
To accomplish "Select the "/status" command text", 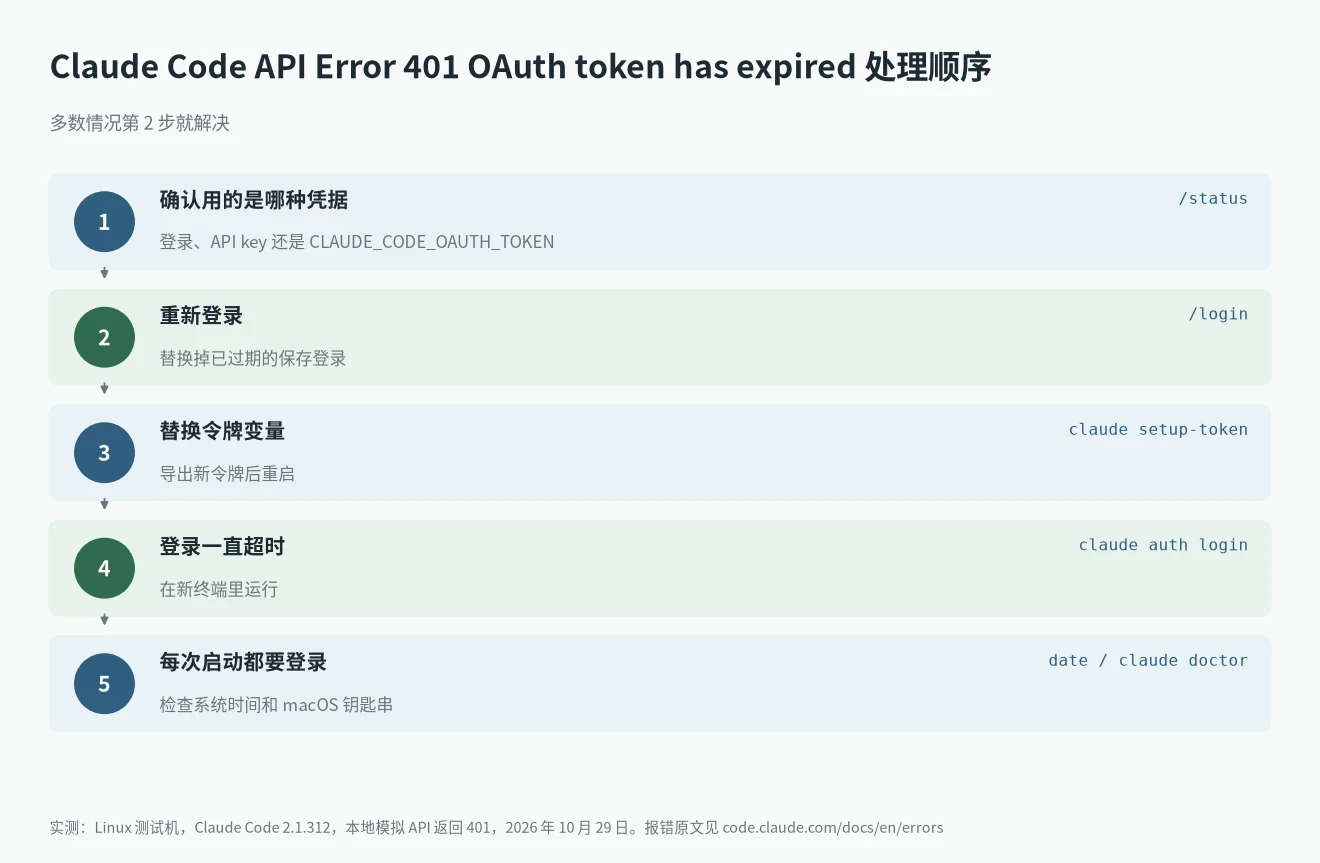I will 1213,198.
